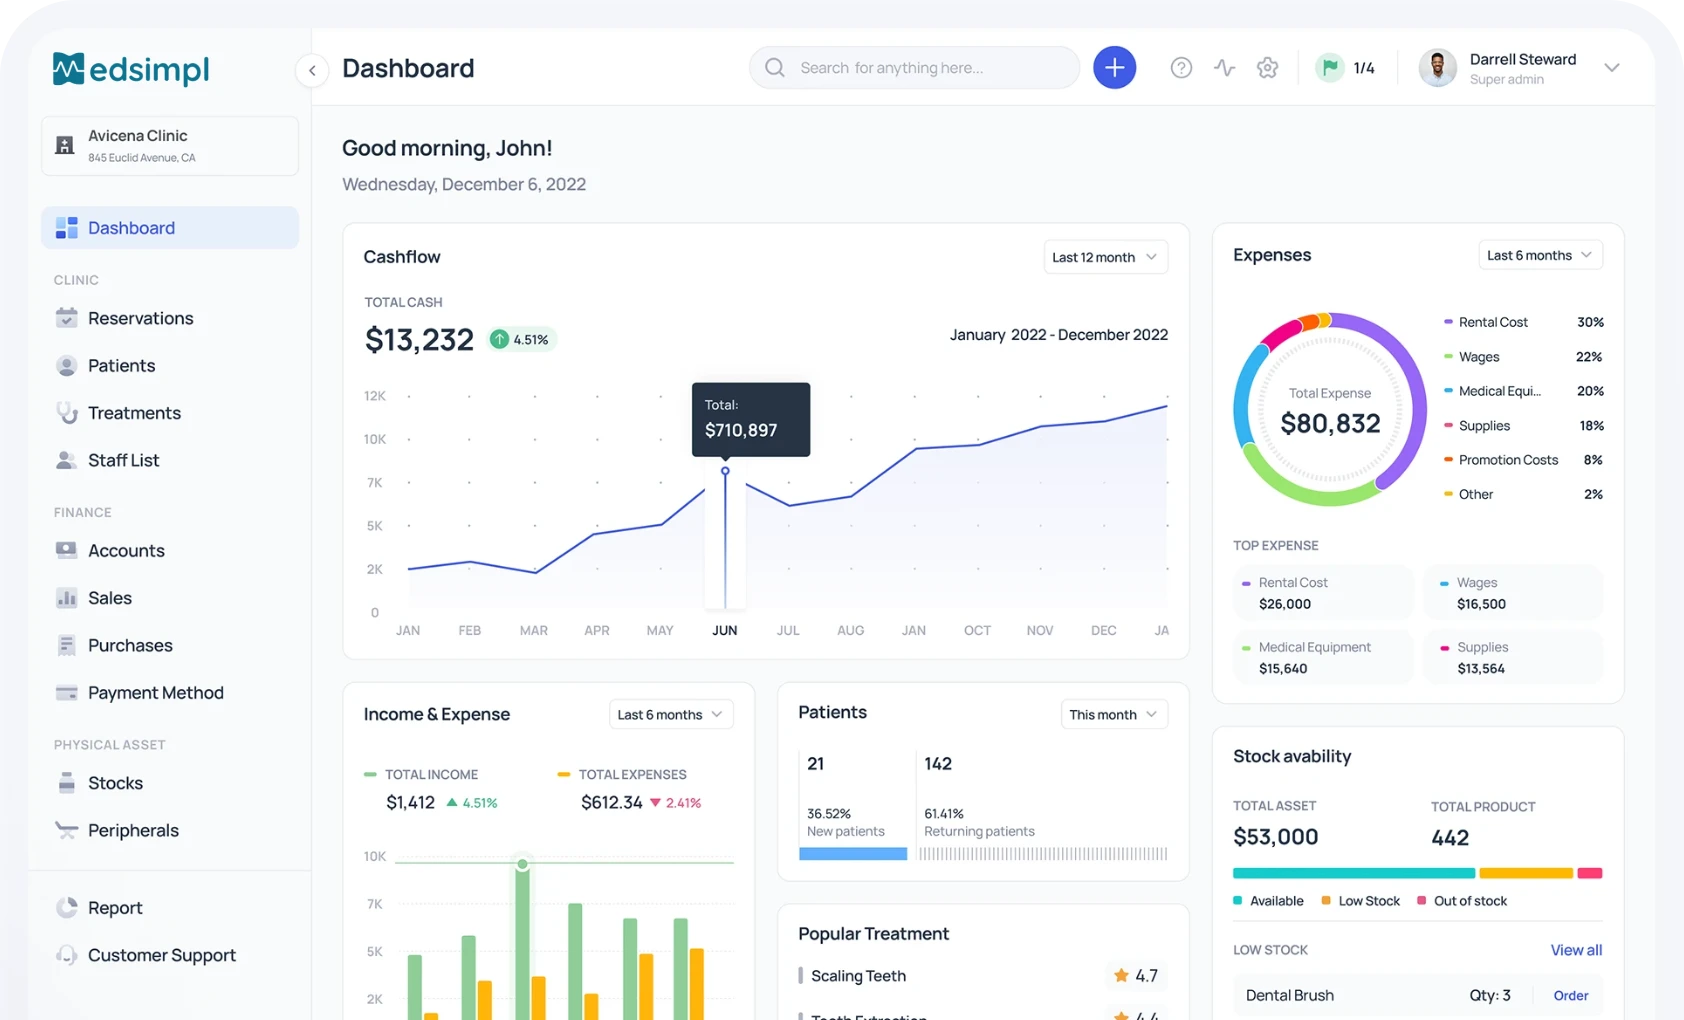Order Dental Brush stock
This screenshot has width=1684, height=1020.
[x=1570, y=995]
